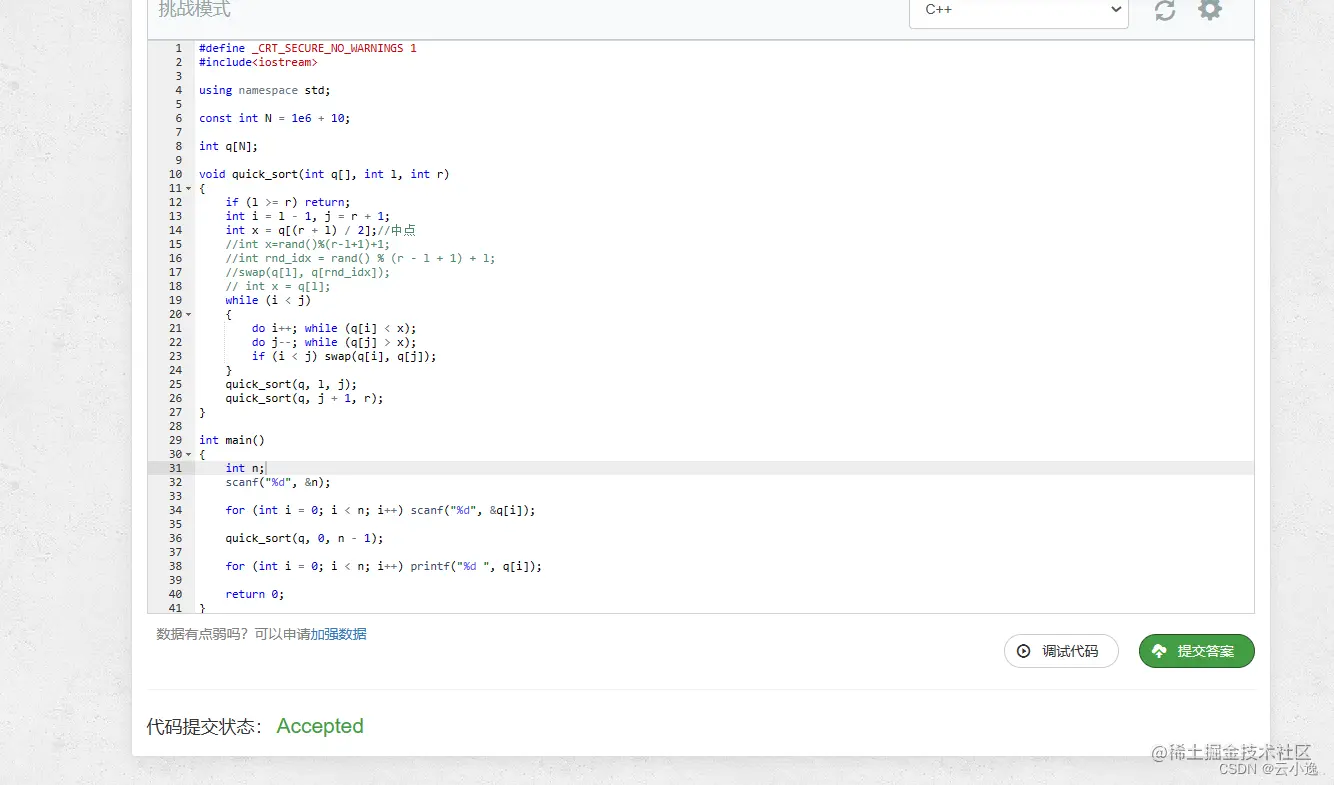Open the C++ language dropdown
This screenshot has width=1334, height=785.
(1019, 11)
